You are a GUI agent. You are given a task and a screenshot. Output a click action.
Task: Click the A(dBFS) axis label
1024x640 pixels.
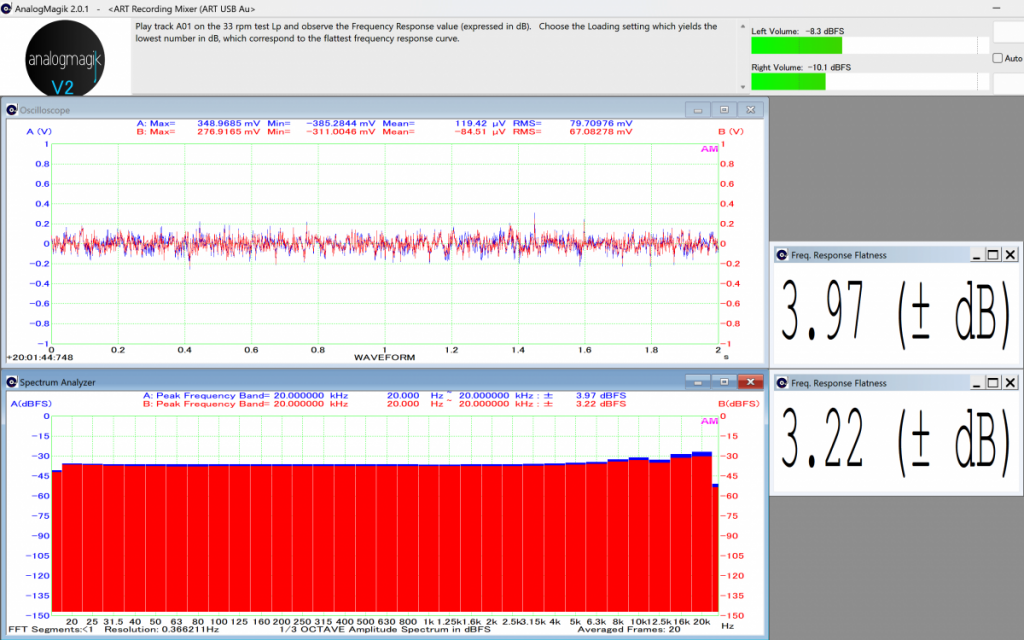point(31,404)
